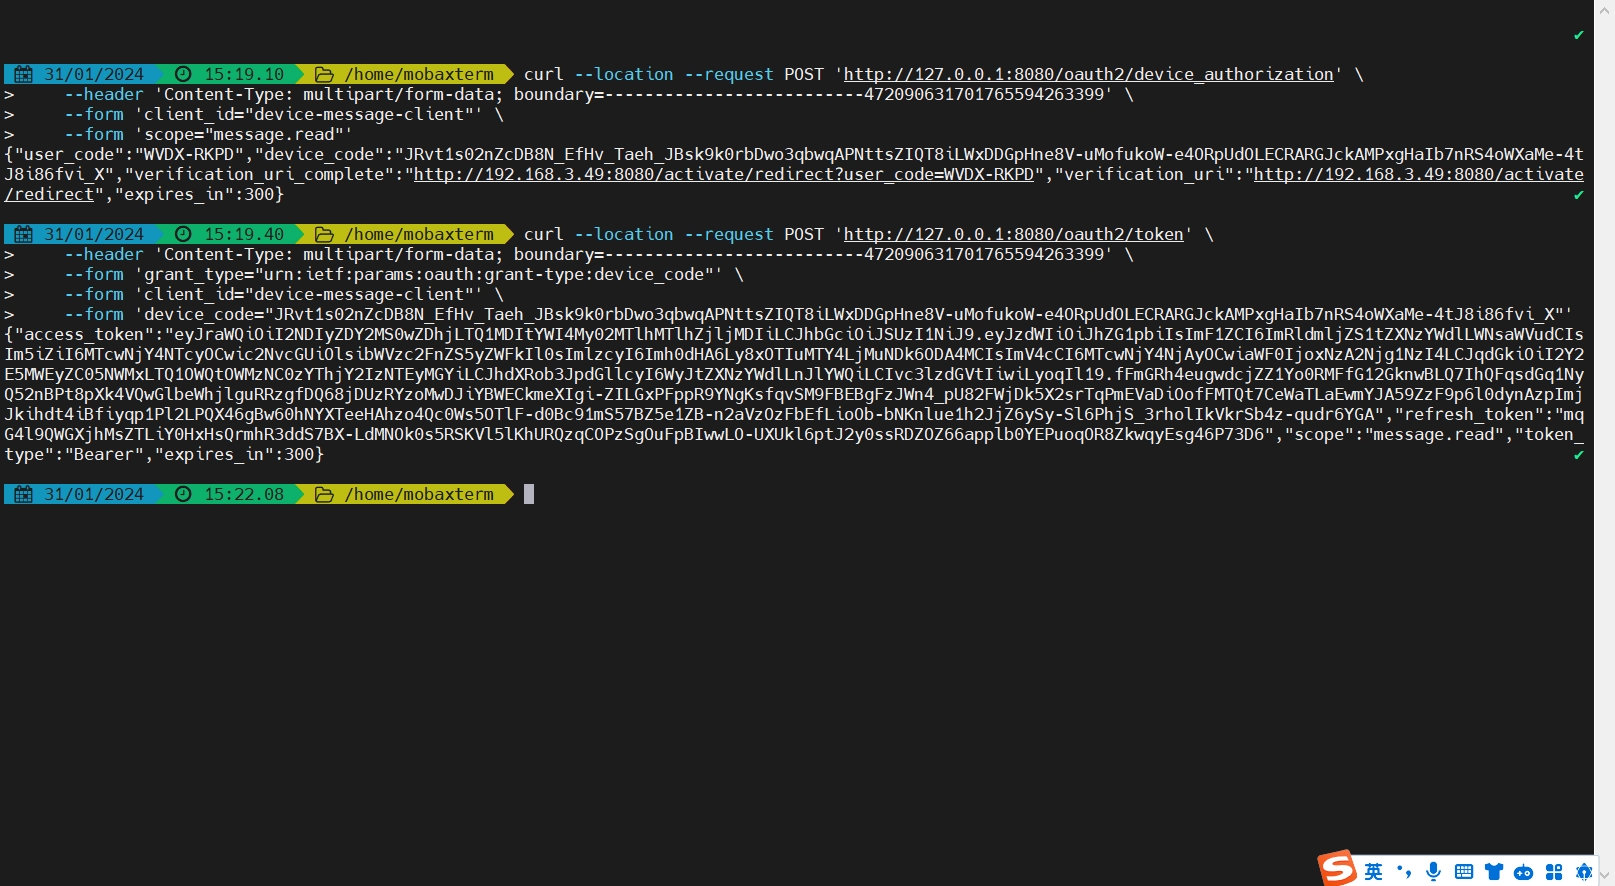Click the scroll-up arrow at the scrollbar top
1615x886 pixels.
point(1604,10)
